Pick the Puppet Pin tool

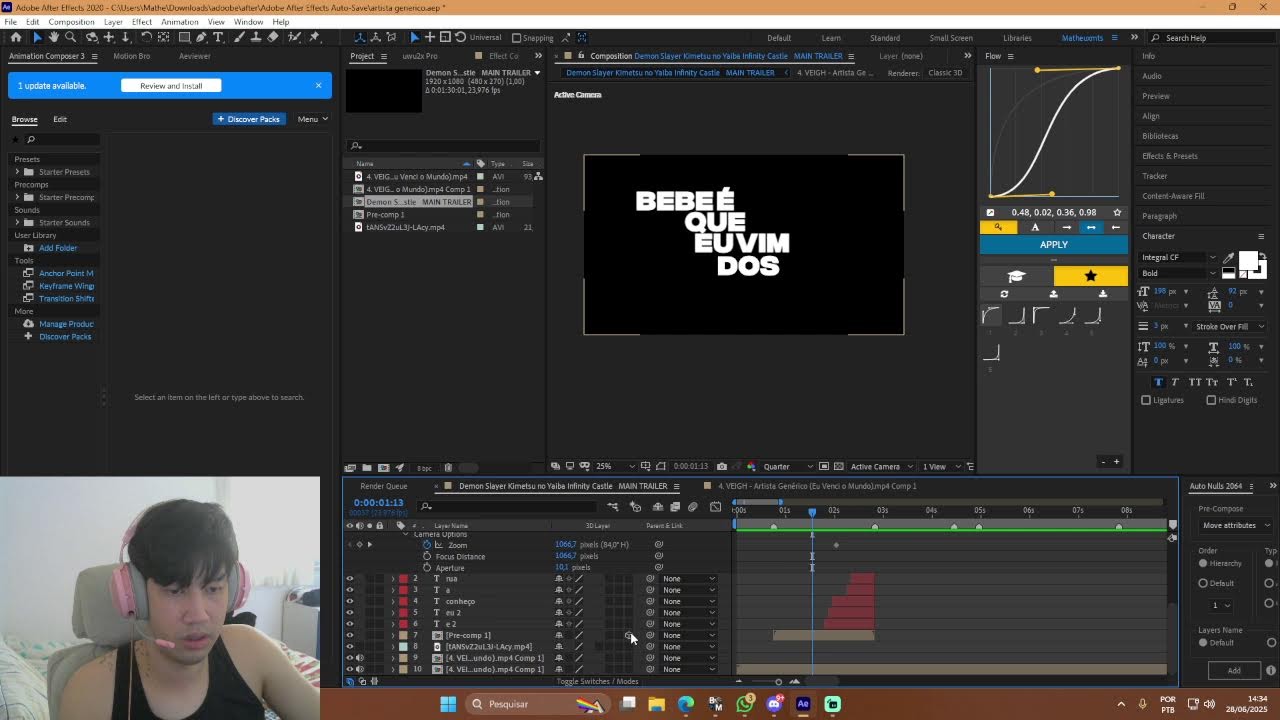pos(314,37)
